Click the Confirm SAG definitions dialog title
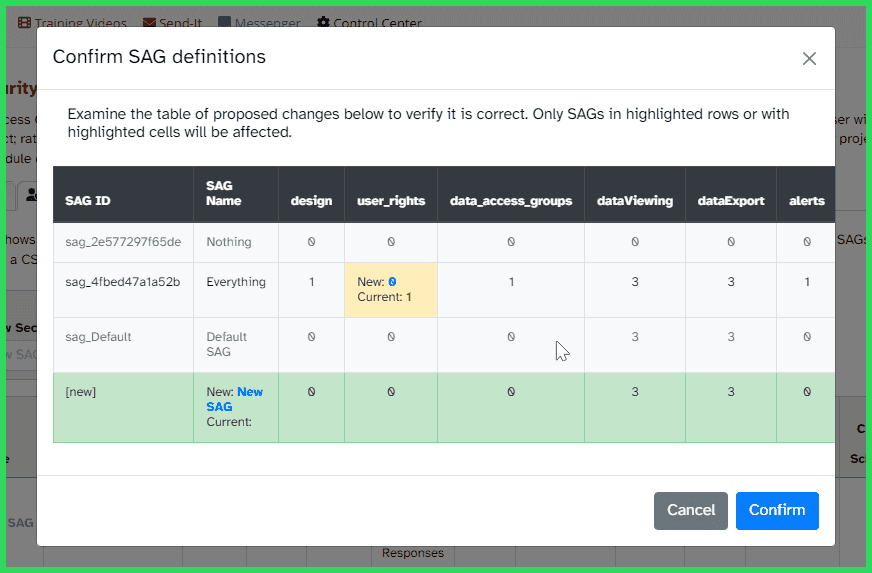The height and width of the screenshot is (573, 872). click(159, 57)
